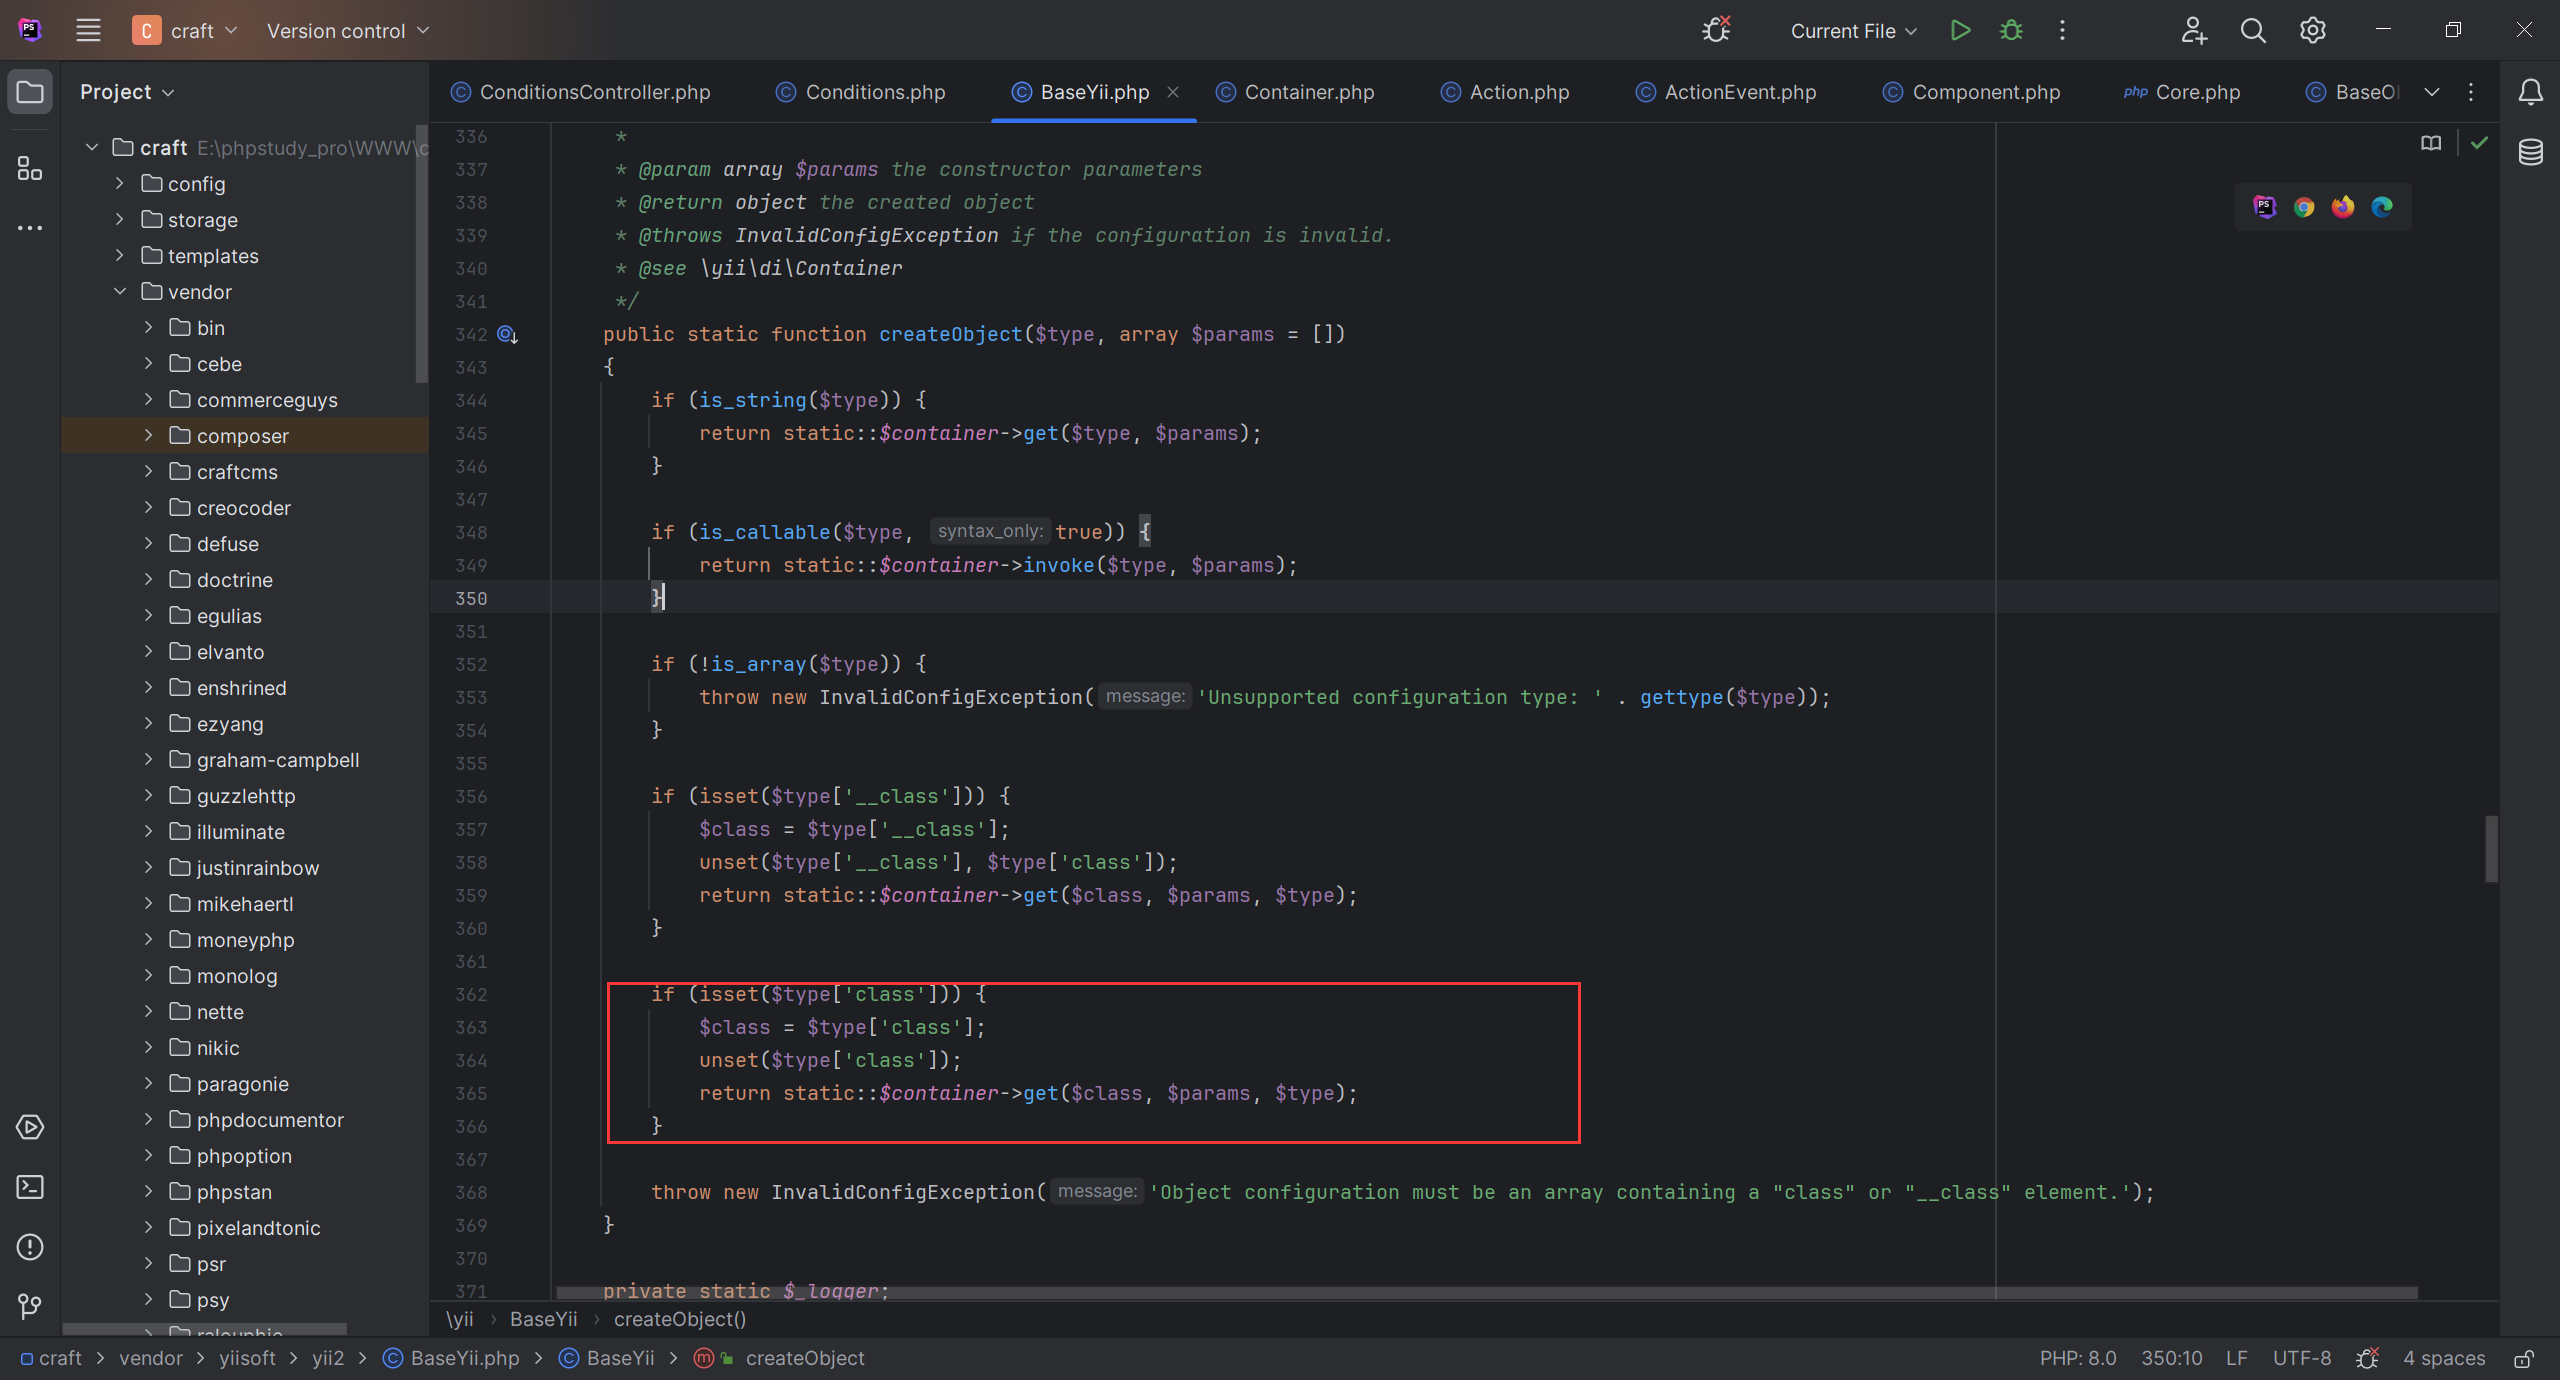
Task: Open the Git version control tool window
Action: pyautogui.click(x=30, y=1306)
